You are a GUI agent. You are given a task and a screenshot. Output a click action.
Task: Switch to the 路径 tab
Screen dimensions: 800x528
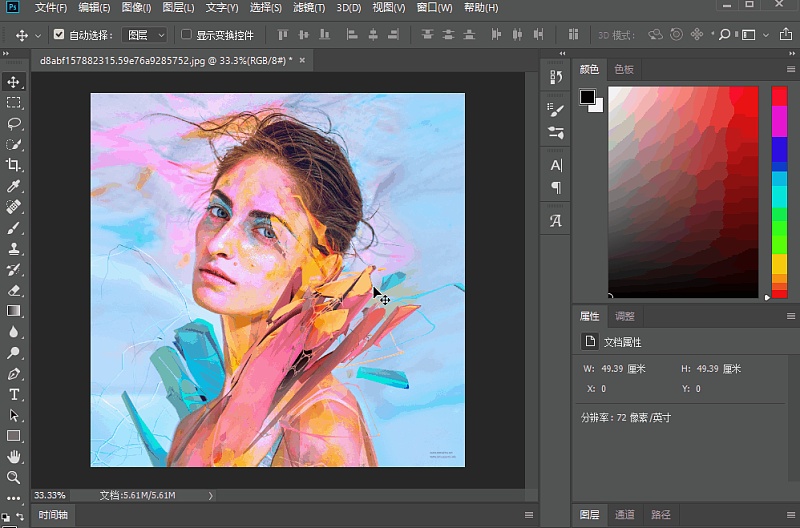661,515
